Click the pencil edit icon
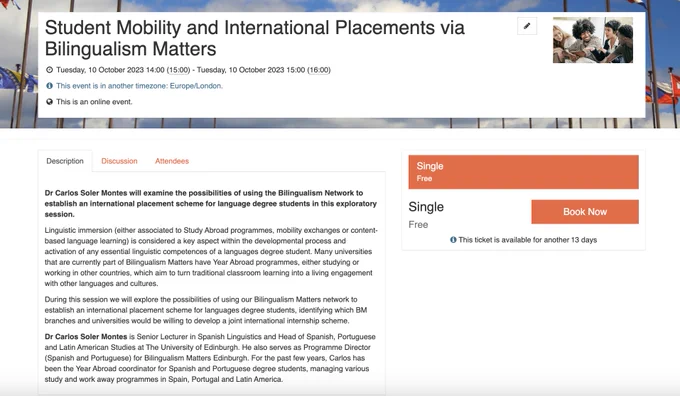 pyautogui.click(x=527, y=26)
